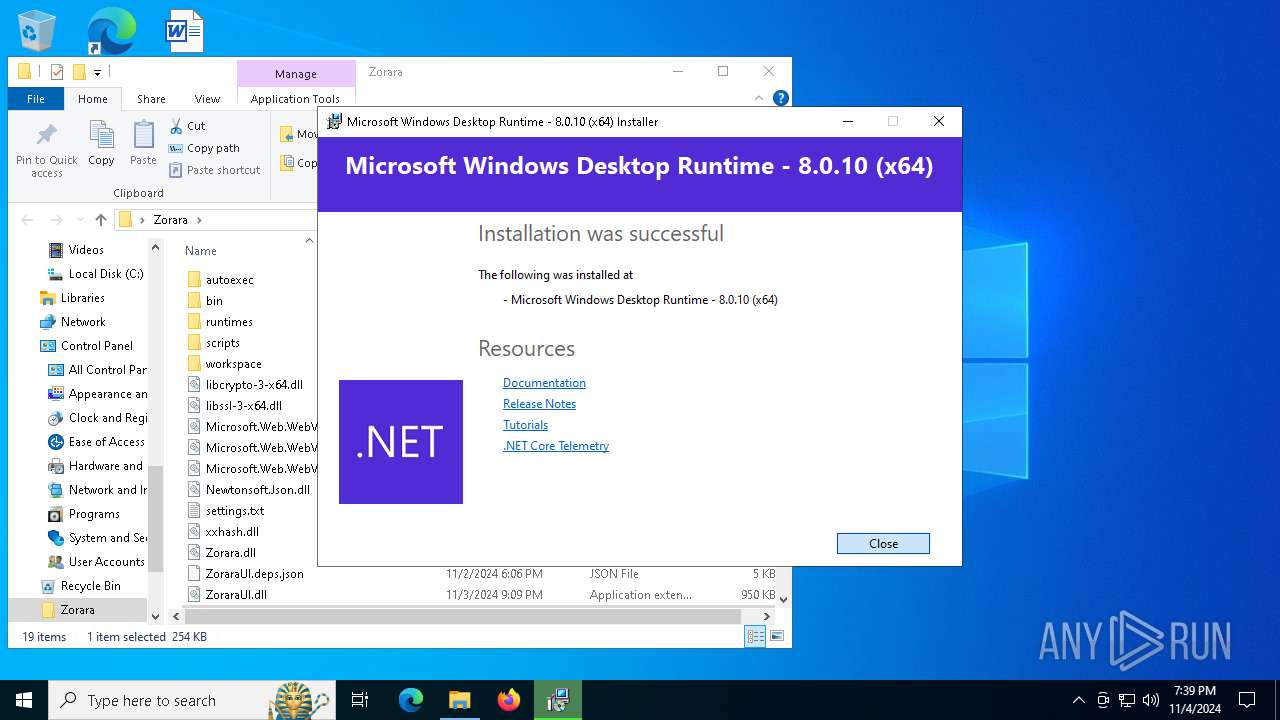The image size is (1280, 720).
Task: Click Explorer up-one-level arrow
Action: pyautogui.click(x=100, y=220)
